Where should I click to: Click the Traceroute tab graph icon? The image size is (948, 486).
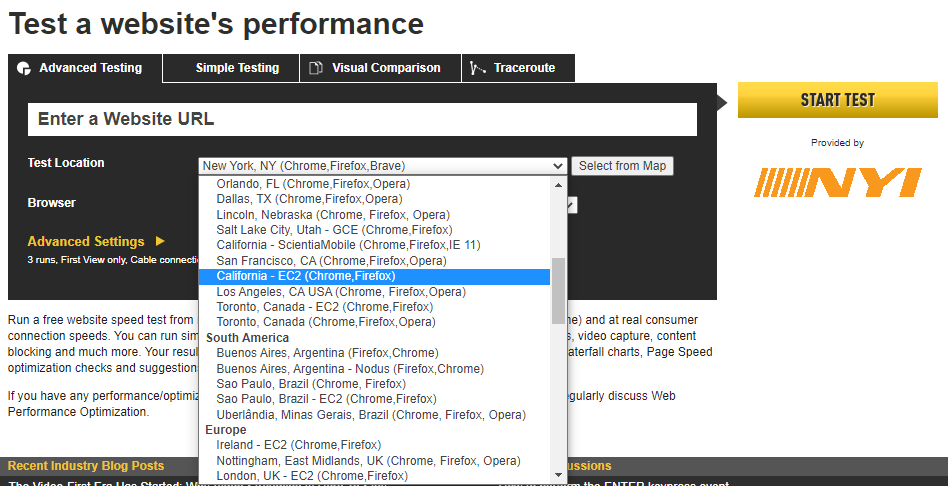[478, 68]
